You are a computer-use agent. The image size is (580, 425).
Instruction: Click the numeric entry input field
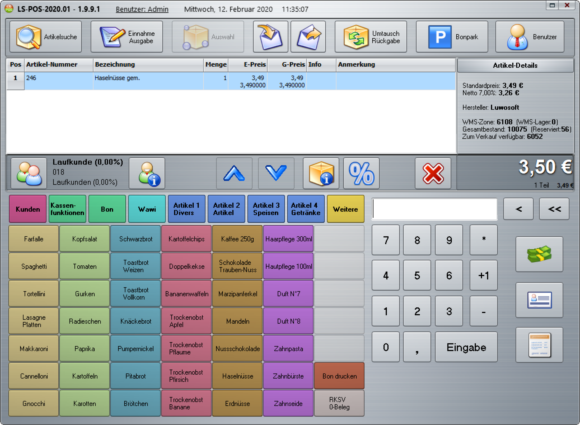tap(435, 209)
